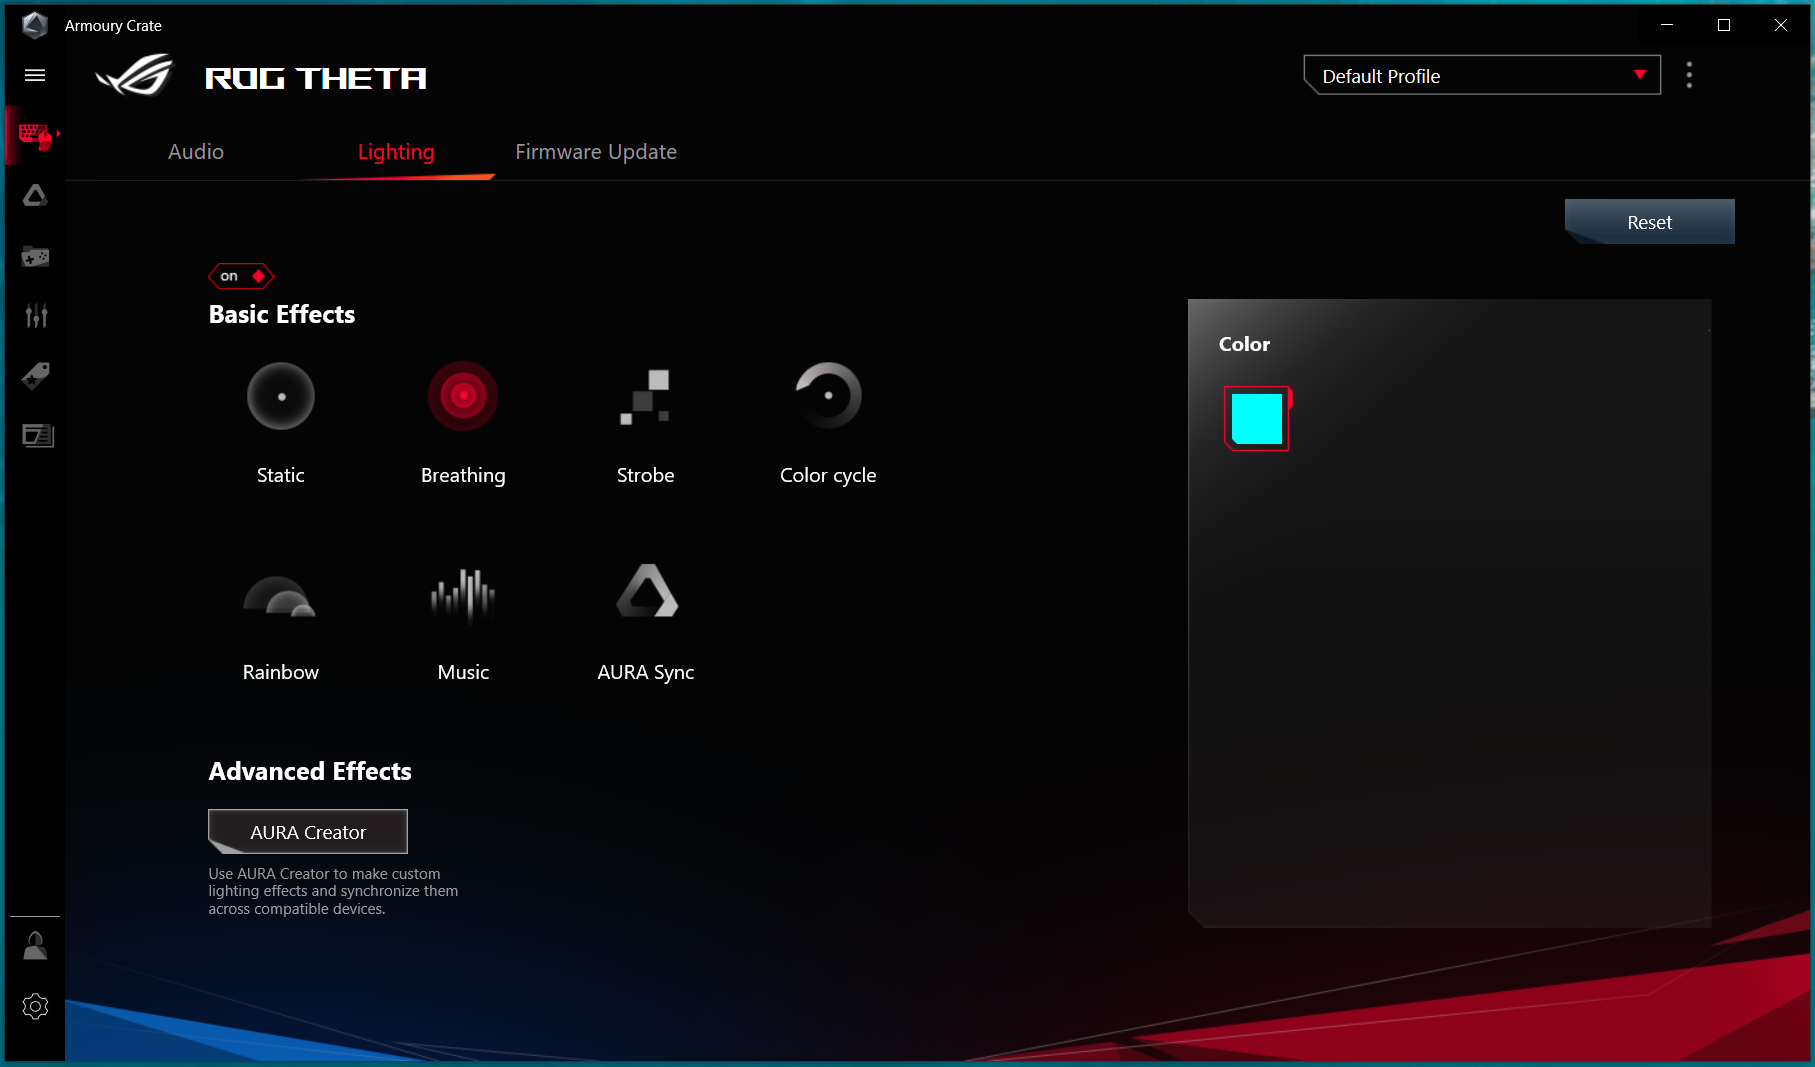Image resolution: width=1815 pixels, height=1067 pixels.
Task: Select the Rainbow lighting effect icon
Action: coord(280,596)
